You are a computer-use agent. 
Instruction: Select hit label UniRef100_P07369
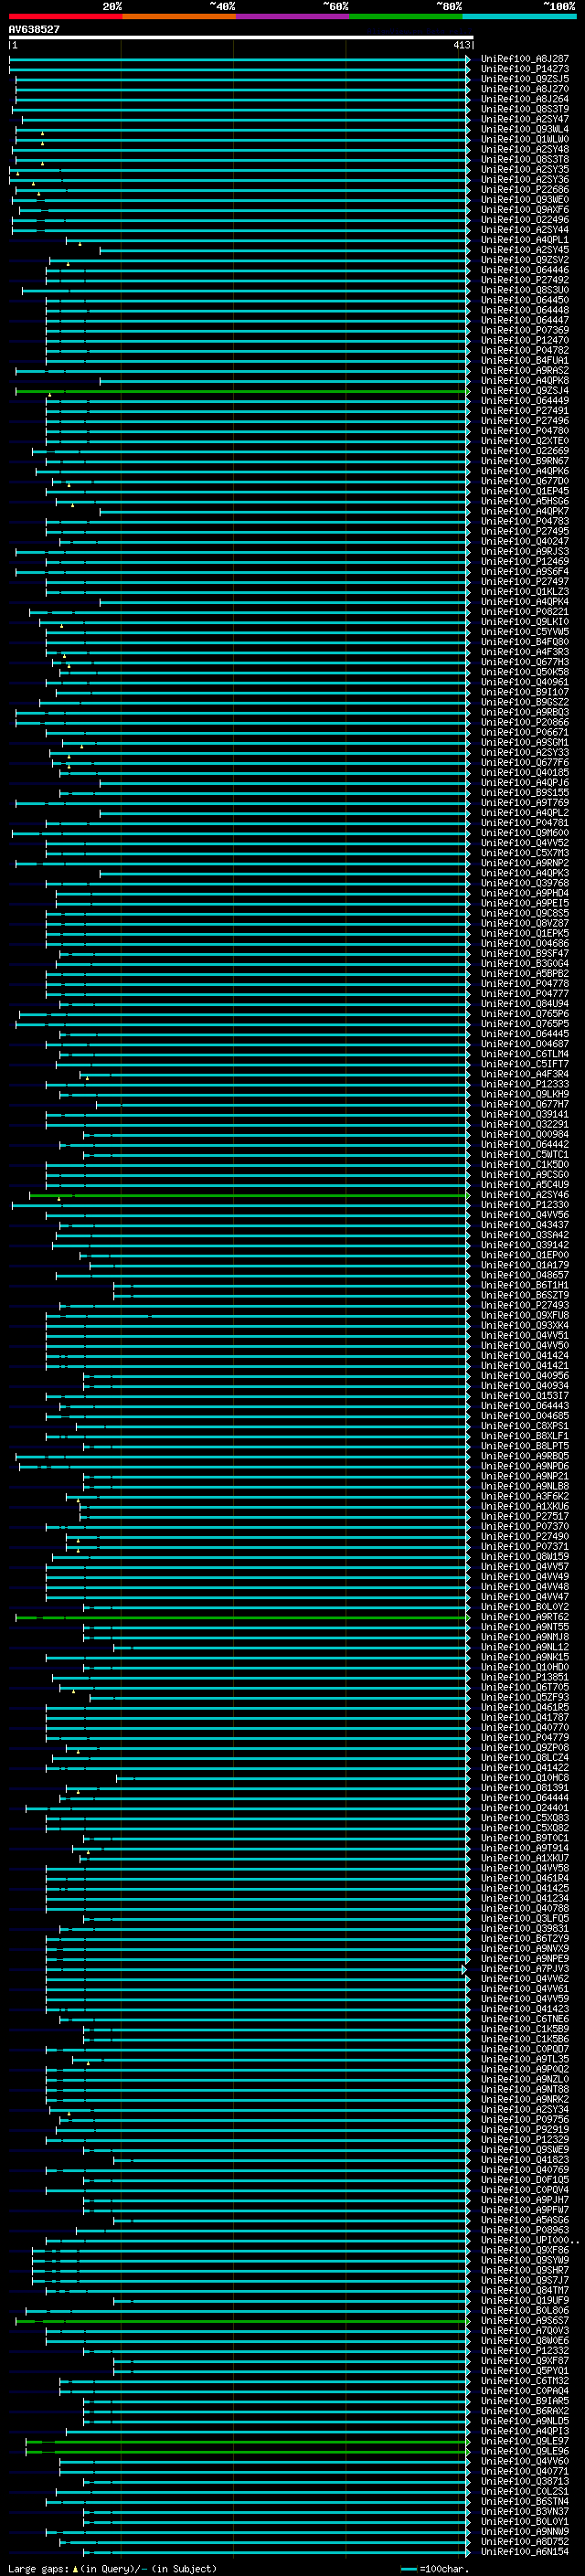point(525,330)
